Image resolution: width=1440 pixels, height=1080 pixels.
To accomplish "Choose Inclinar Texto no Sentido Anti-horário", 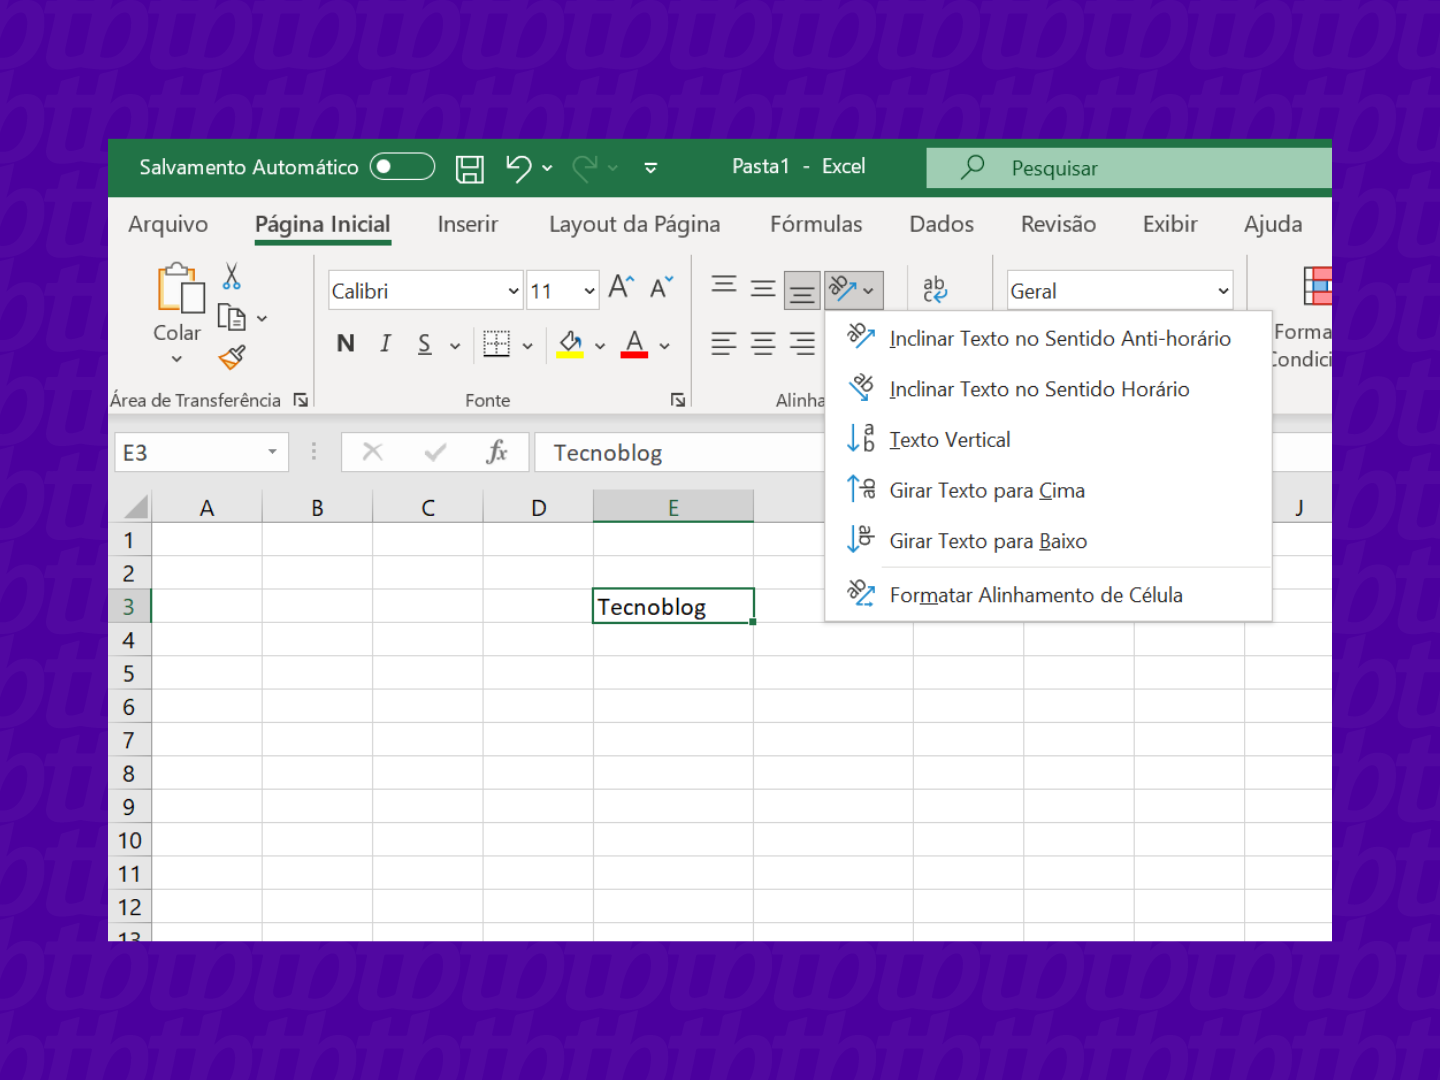I will click(1048, 338).
